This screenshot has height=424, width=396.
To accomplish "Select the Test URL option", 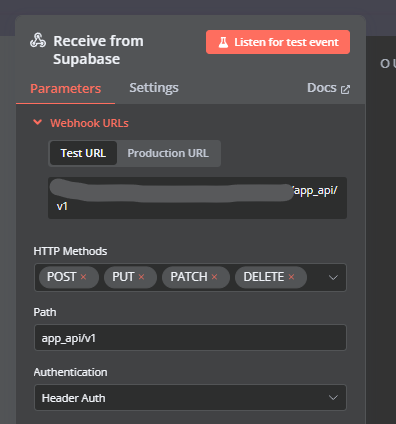I will tap(83, 153).
